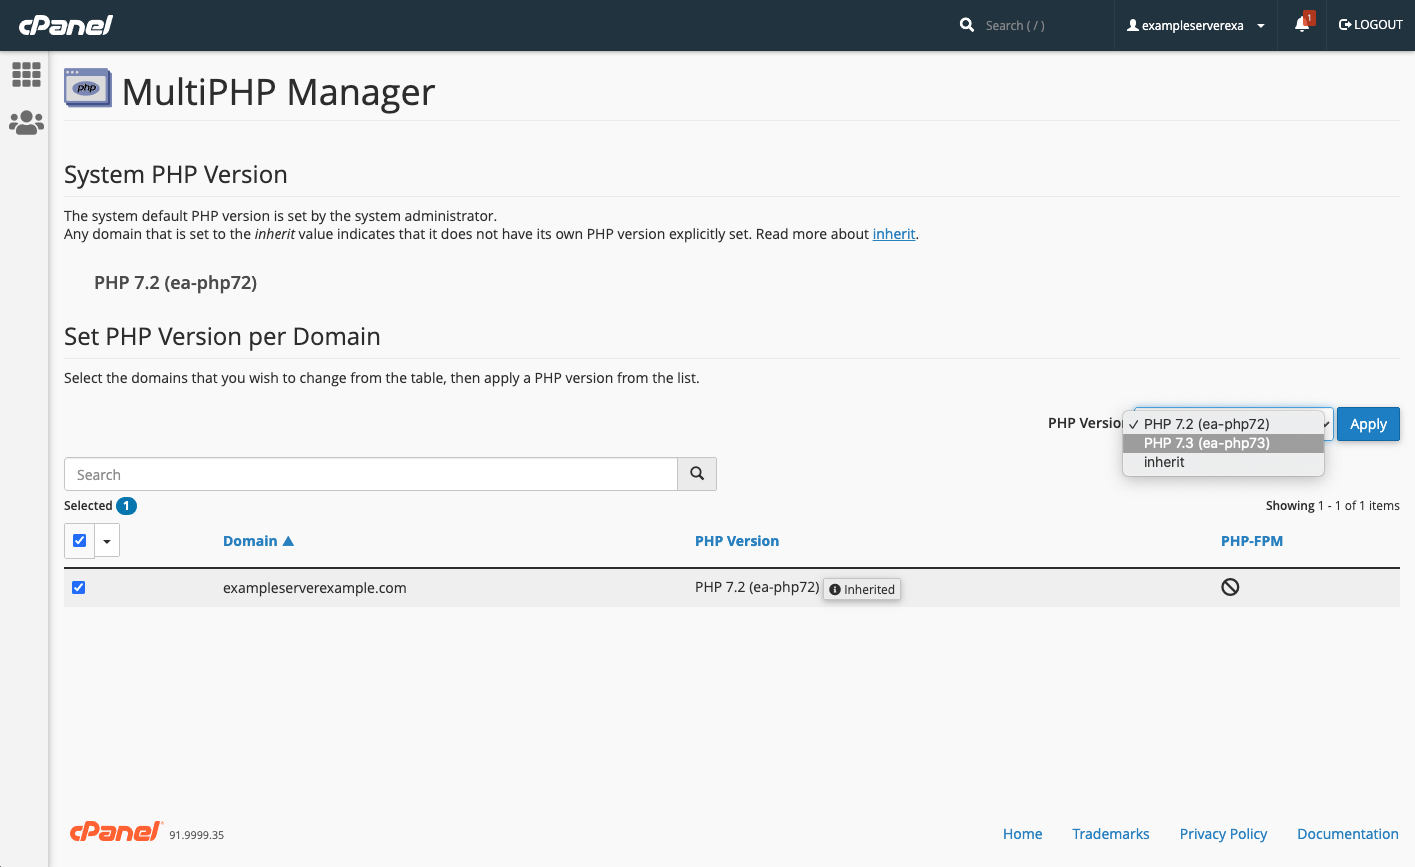Choose PHP 7.2 (ea-php72) option
Screen dimensions: 1415x867
(x=1224, y=424)
